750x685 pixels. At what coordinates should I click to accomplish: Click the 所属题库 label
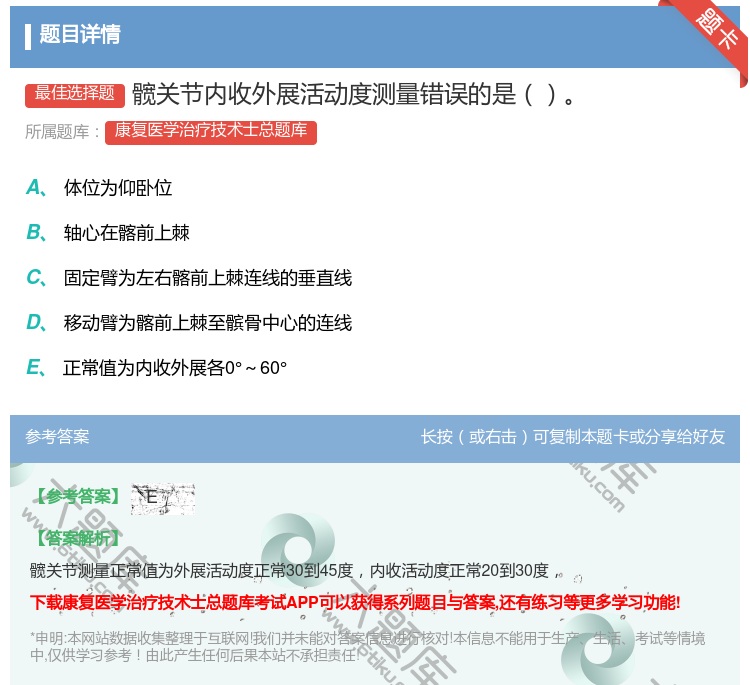tap(62, 132)
